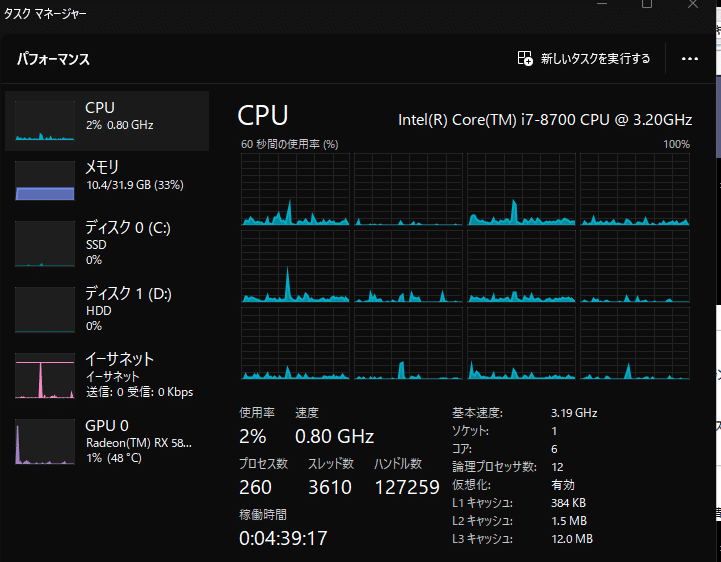Select the イーサネット pink graph thumbnail
This screenshot has width=721, height=562.
pyautogui.click(x=45, y=375)
